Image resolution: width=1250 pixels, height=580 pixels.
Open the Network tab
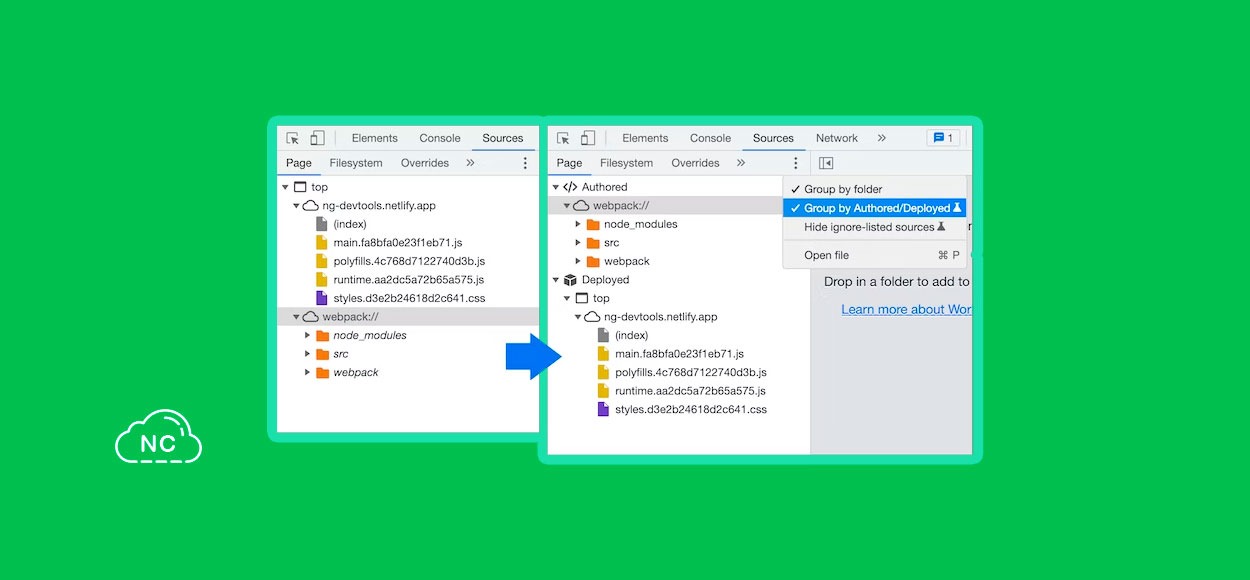pyautogui.click(x=837, y=138)
